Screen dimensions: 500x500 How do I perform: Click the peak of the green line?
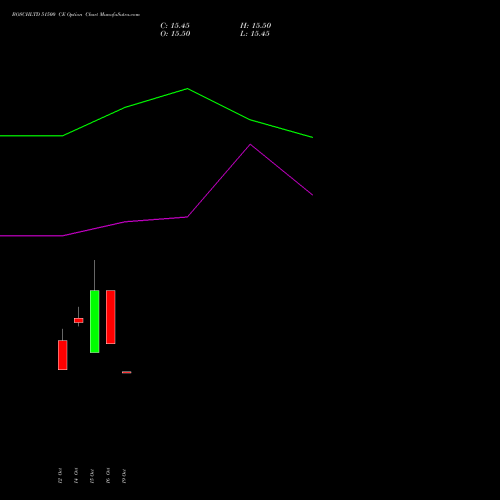click(x=187, y=89)
